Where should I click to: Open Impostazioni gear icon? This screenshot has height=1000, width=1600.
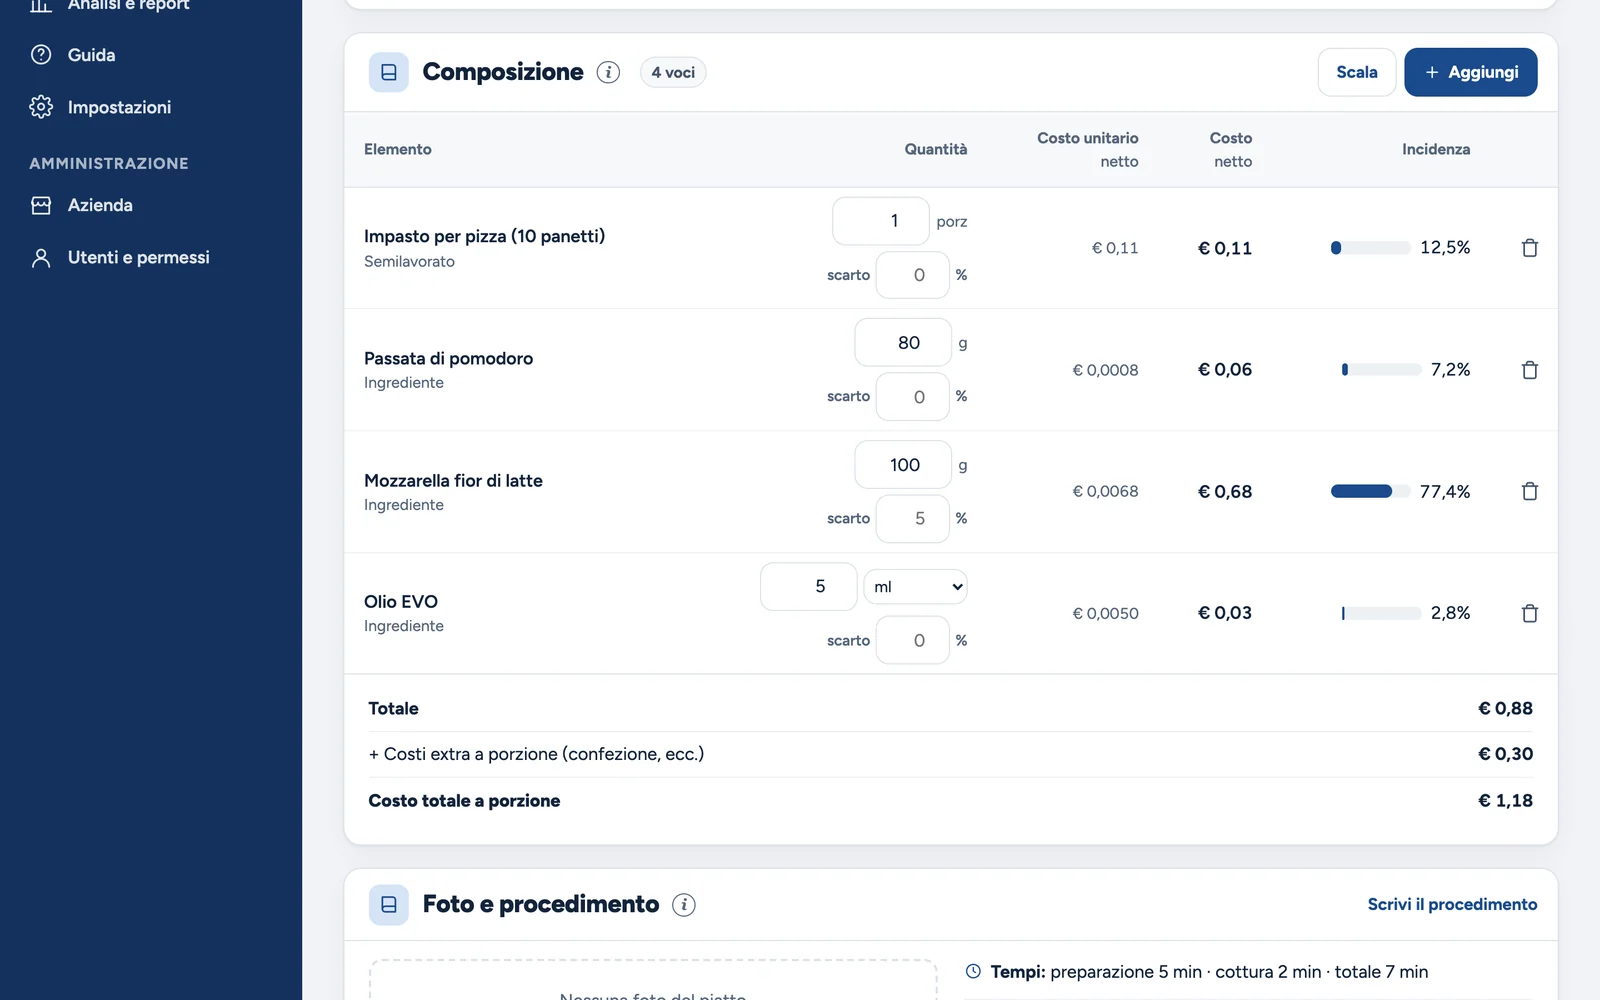tap(41, 107)
